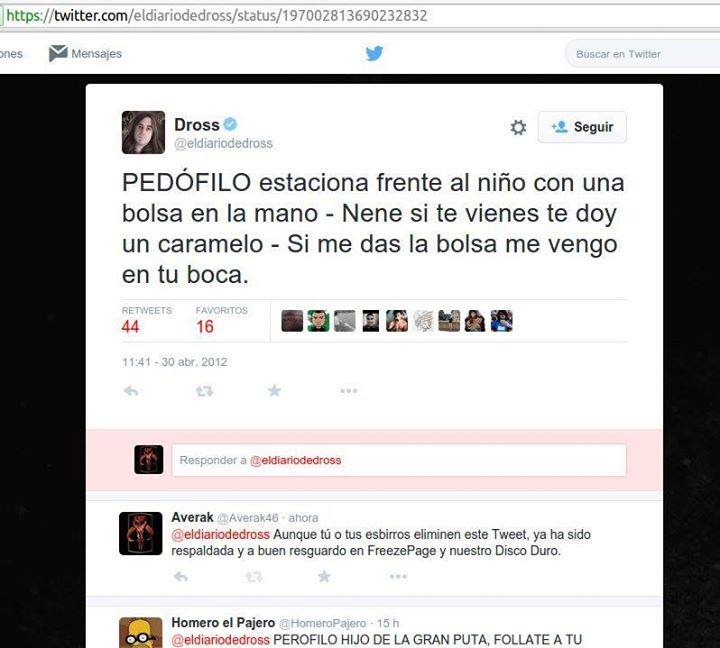Screen dimensions: 720x648
Task: Open Homero el Pajero's profile name
Action: pyautogui.click(x=223, y=623)
